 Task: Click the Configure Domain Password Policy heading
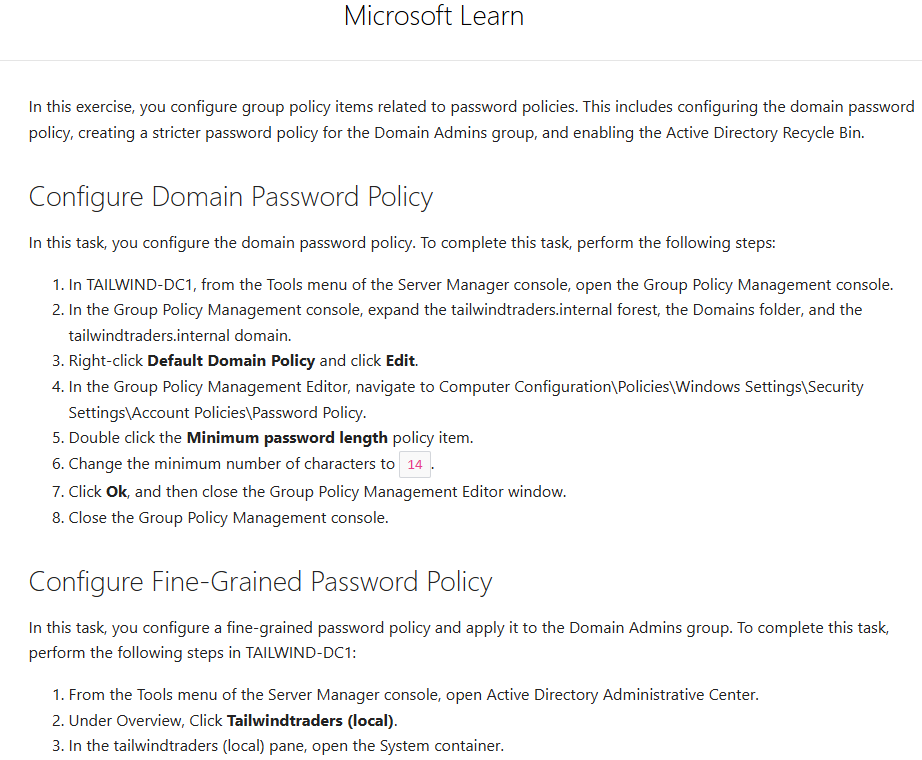point(230,197)
